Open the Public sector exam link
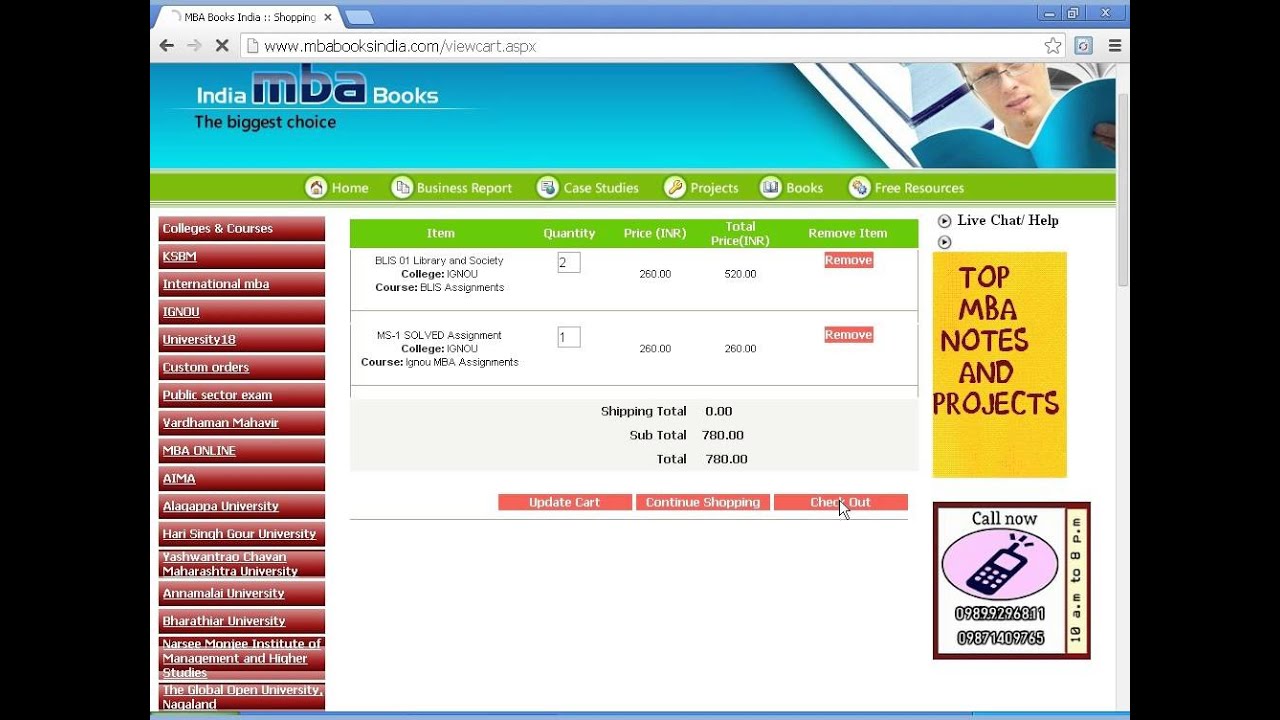The height and width of the screenshot is (720, 1280). pos(242,395)
